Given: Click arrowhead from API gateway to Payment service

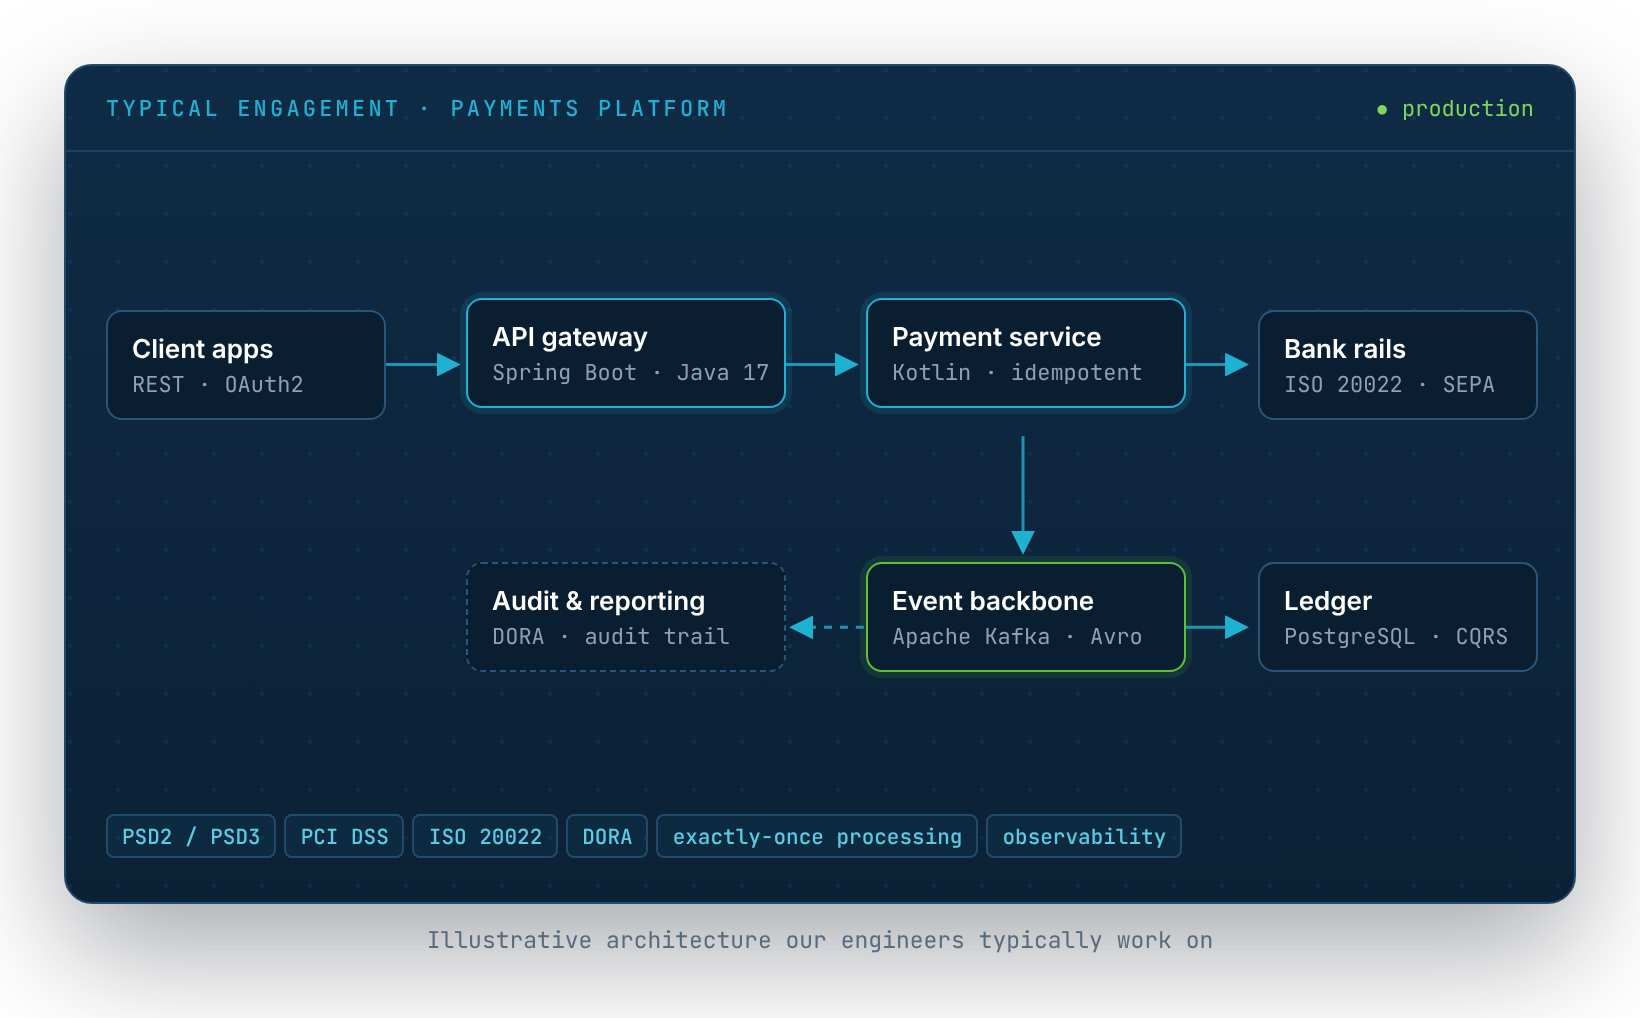Looking at the screenshot, I should coord(846,365).
